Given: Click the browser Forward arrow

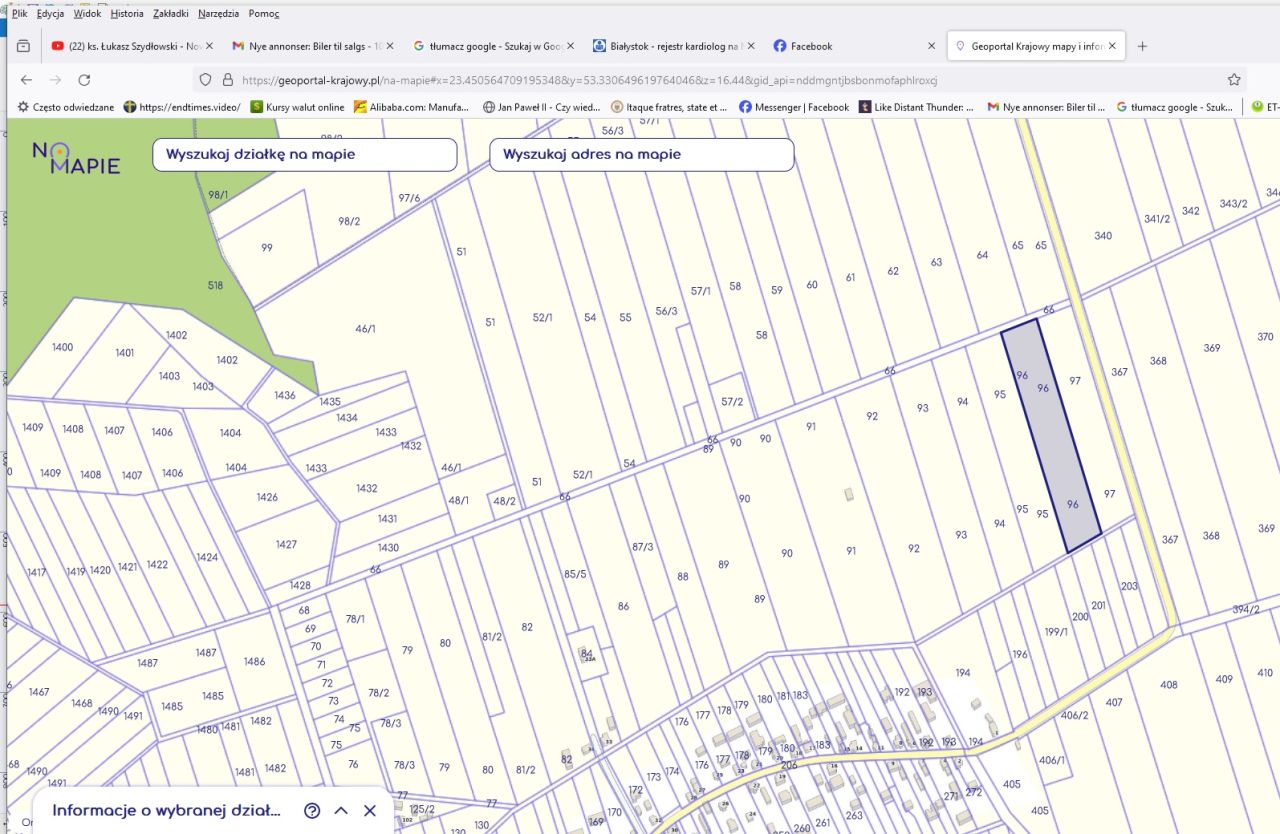Looking at the screenshot, I should pyautogui.click(x=55, y=80).
